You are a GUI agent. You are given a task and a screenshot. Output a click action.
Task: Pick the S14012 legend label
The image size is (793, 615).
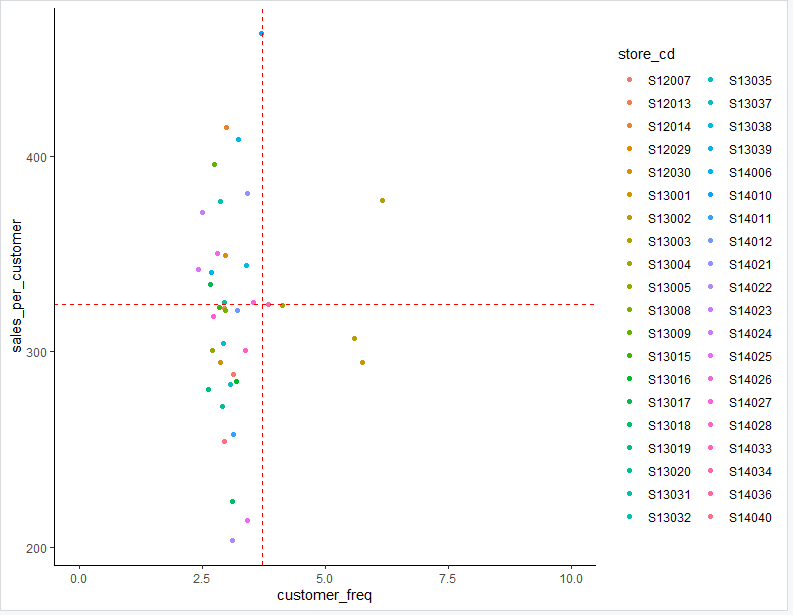750,242
